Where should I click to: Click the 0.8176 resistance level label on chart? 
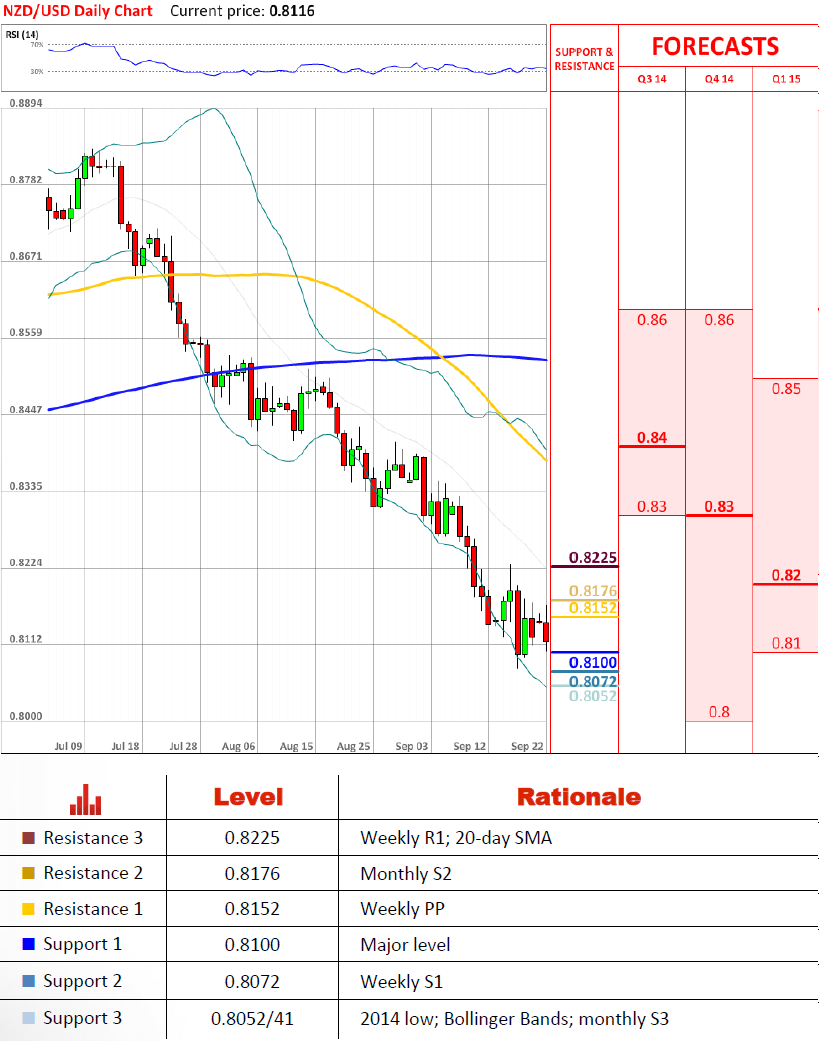(593, 591)
